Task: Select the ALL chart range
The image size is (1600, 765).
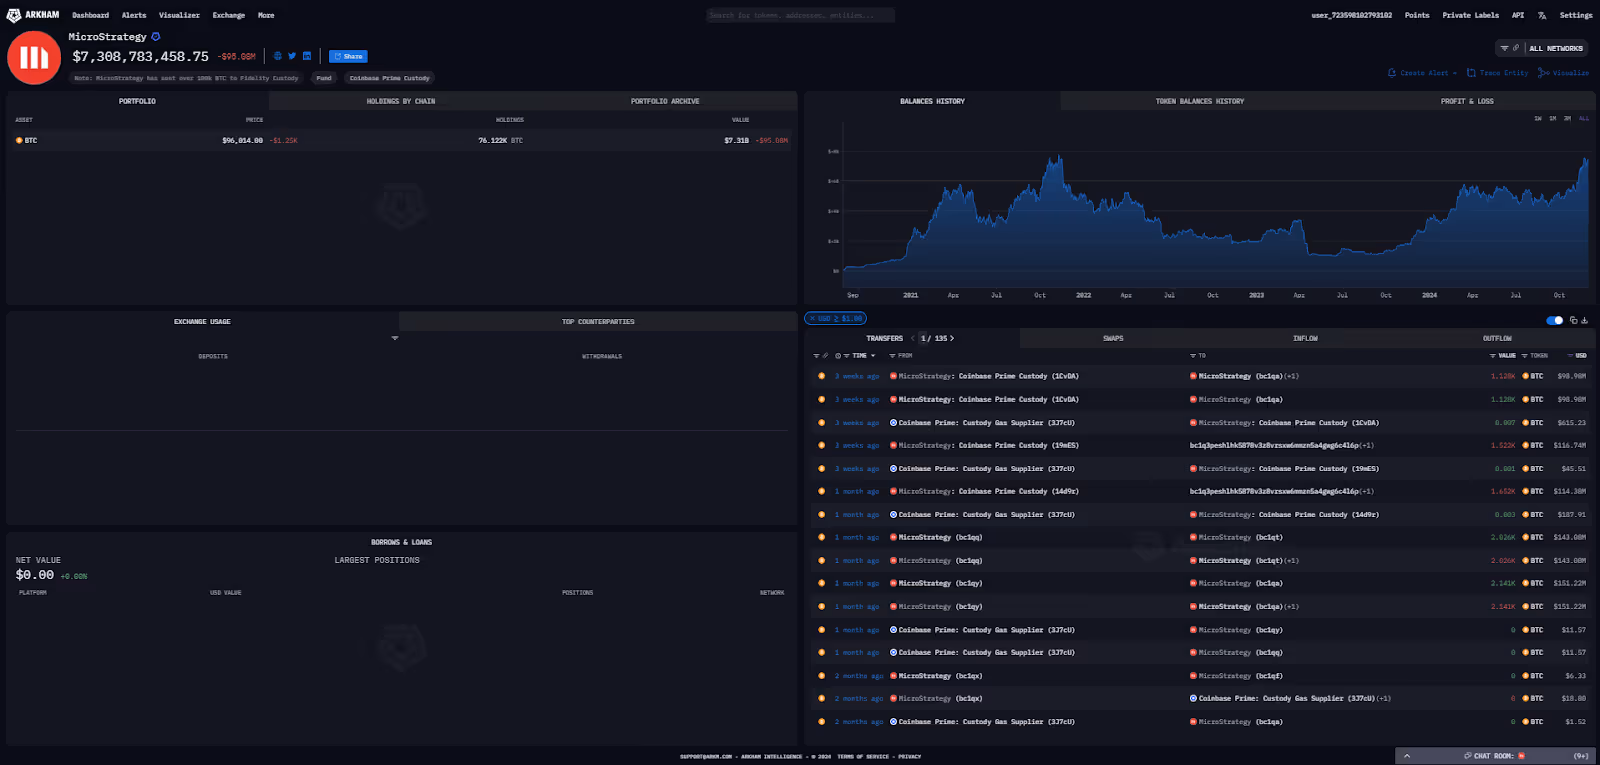Action: click(1584, 119)
